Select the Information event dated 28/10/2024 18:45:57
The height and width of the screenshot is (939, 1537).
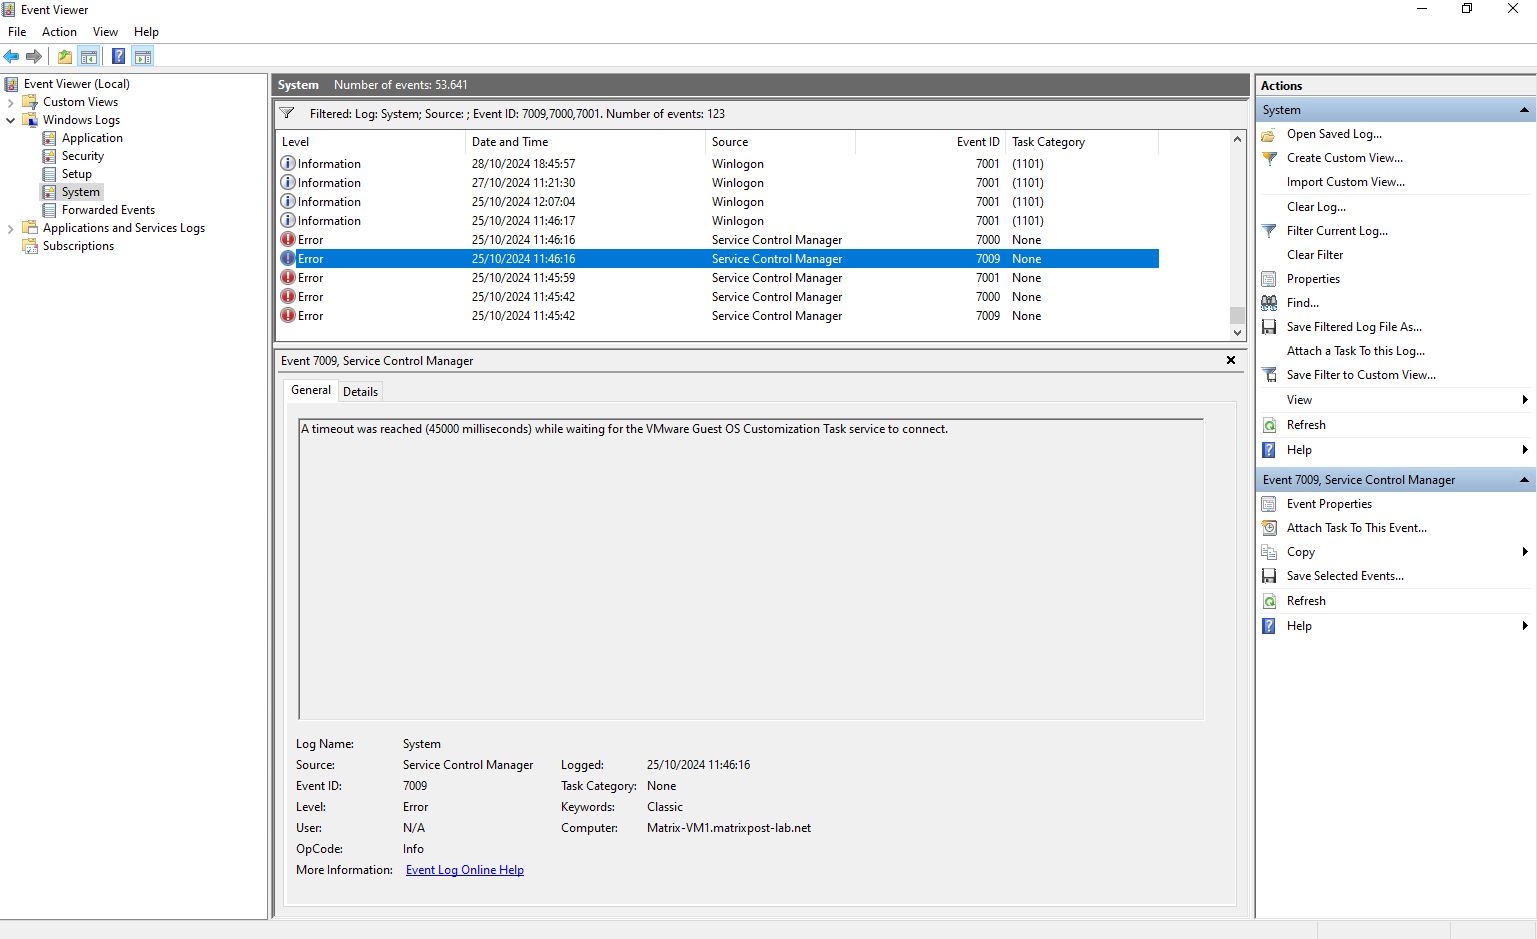[718, 164]
